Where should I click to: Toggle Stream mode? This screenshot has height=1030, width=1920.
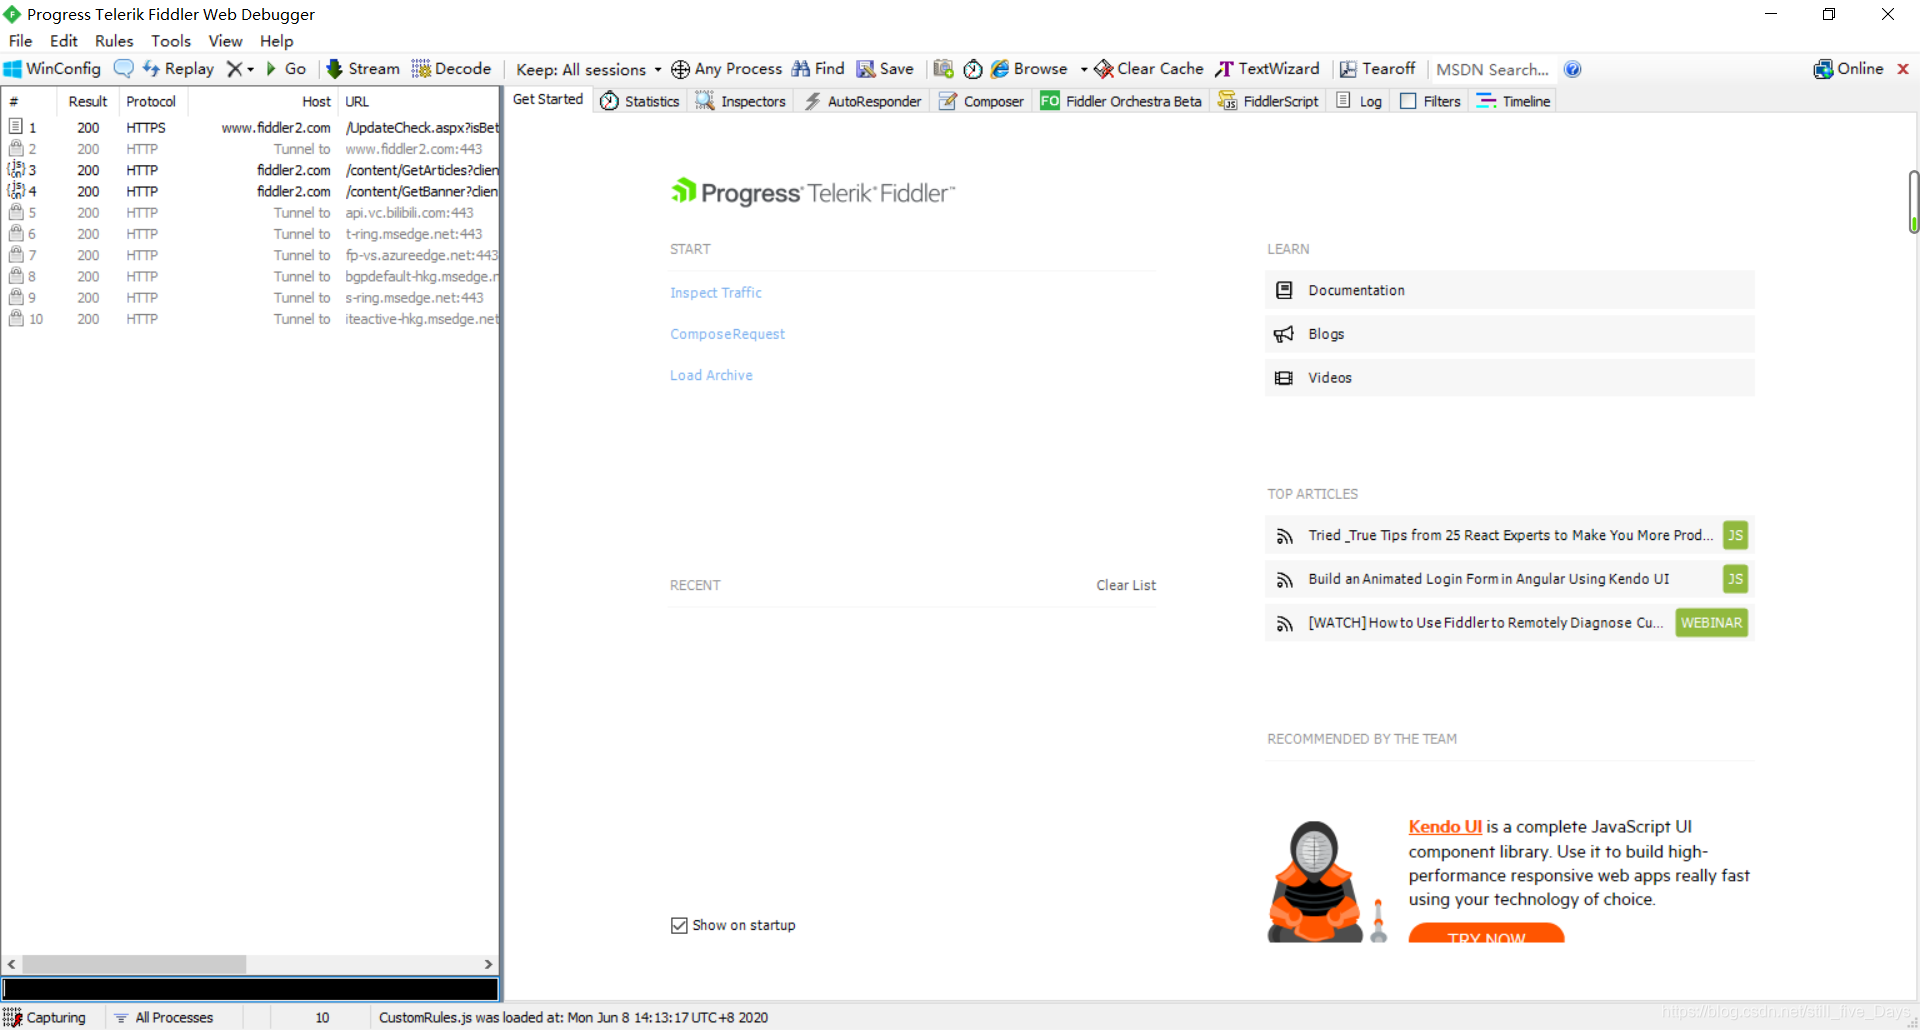(363, 69)
